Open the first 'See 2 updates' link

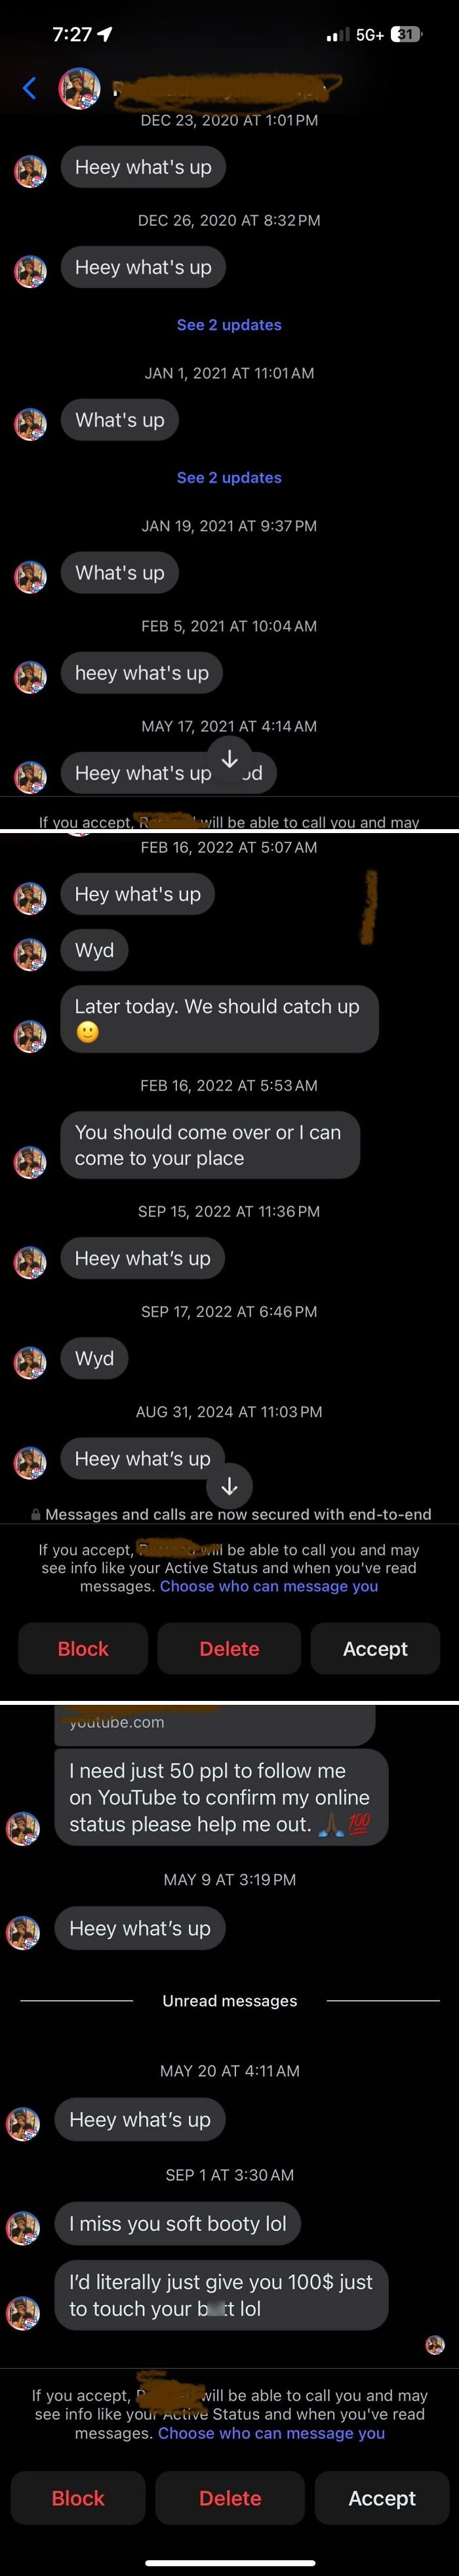pyautogui.click(x=229, y=324)
